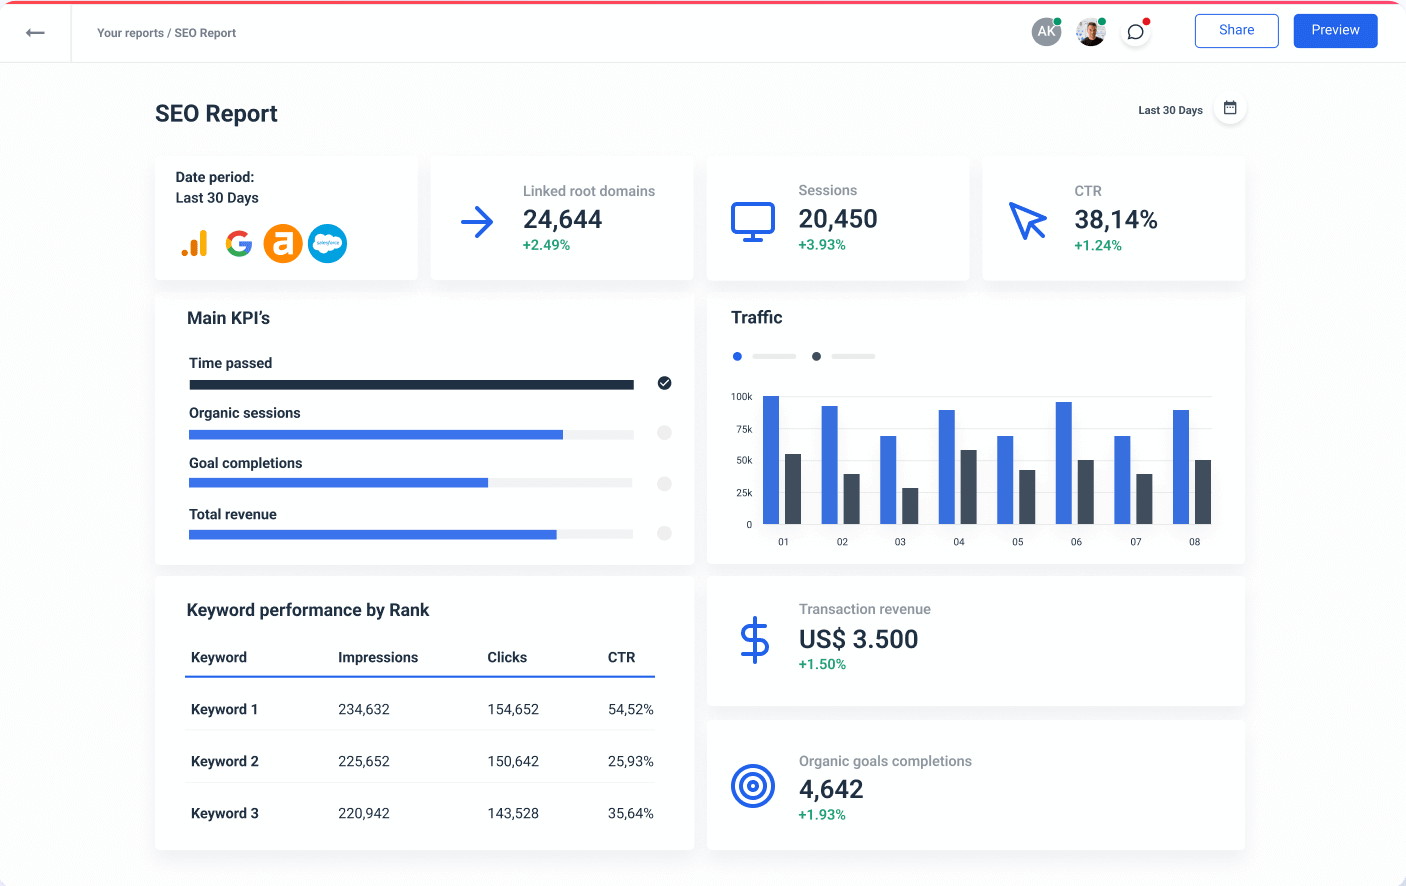Select the Salesforce integration icon

point(327,243)
